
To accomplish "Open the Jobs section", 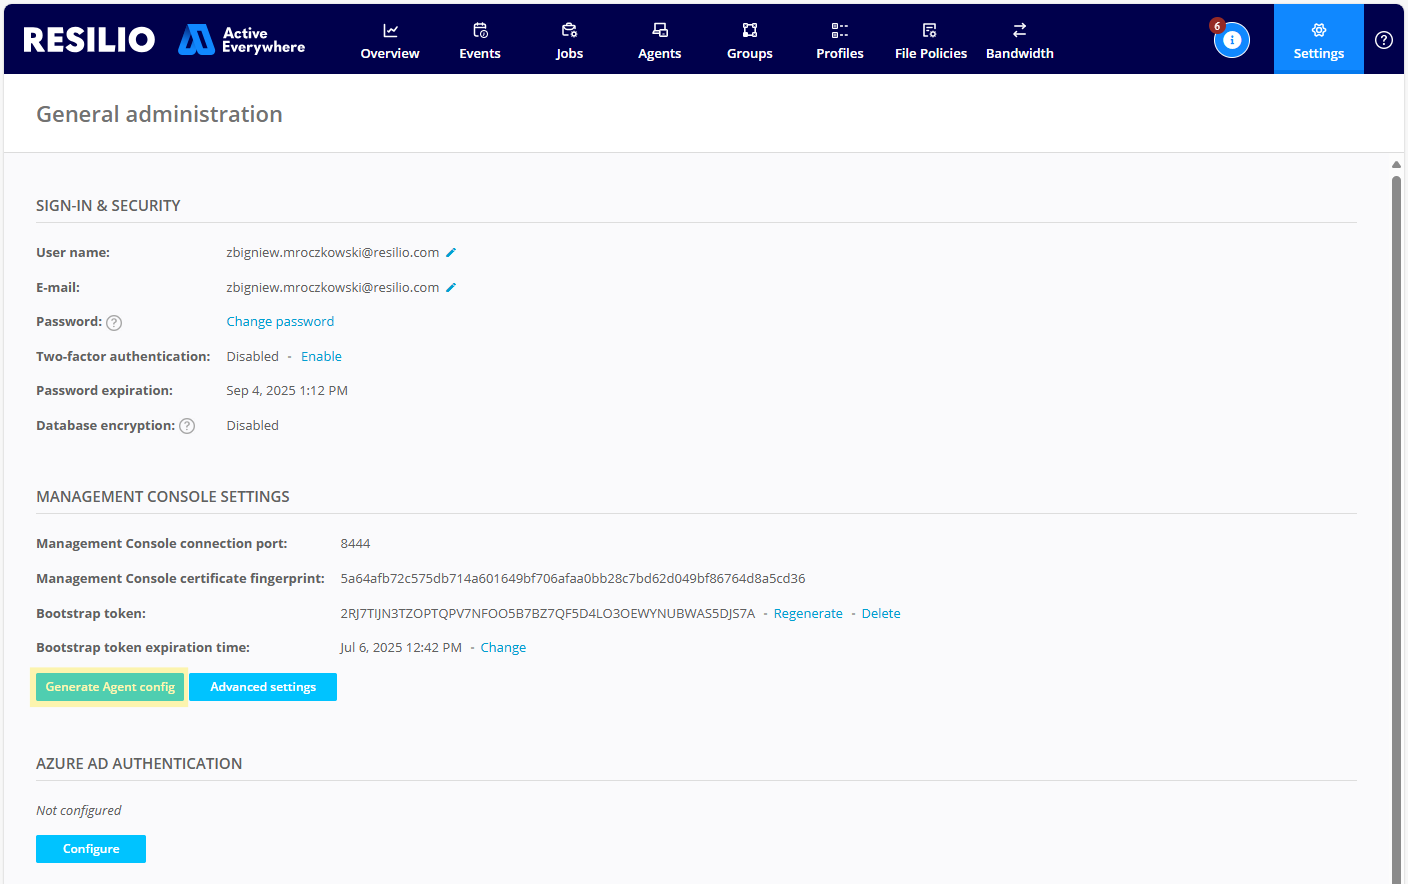I will [569, 41].
